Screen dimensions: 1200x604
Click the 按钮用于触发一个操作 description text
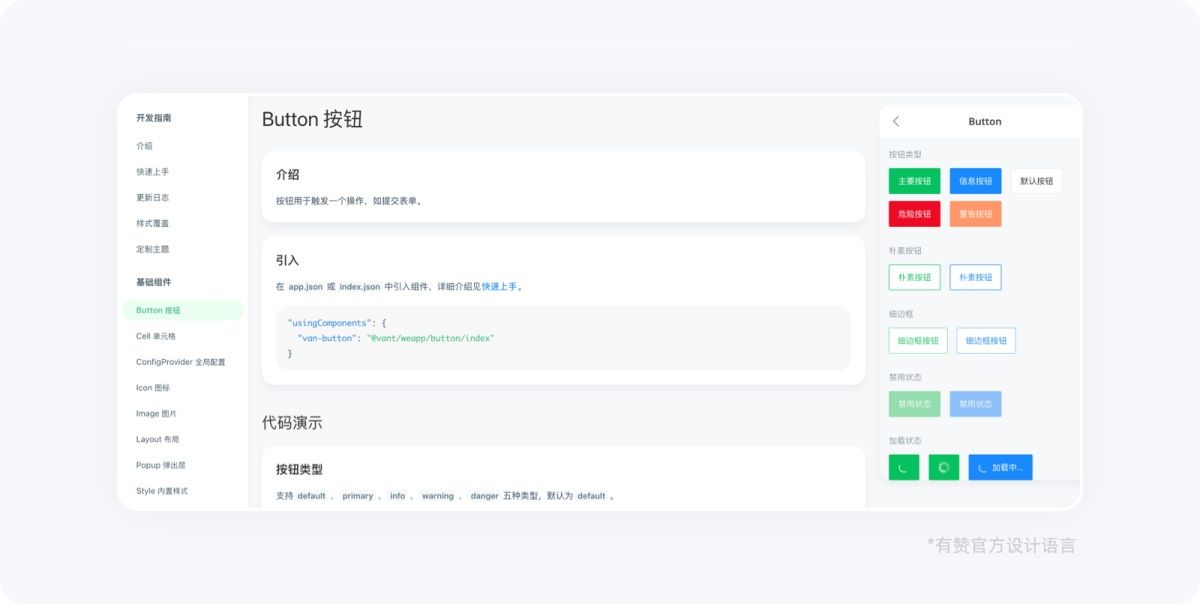(349, 201)
